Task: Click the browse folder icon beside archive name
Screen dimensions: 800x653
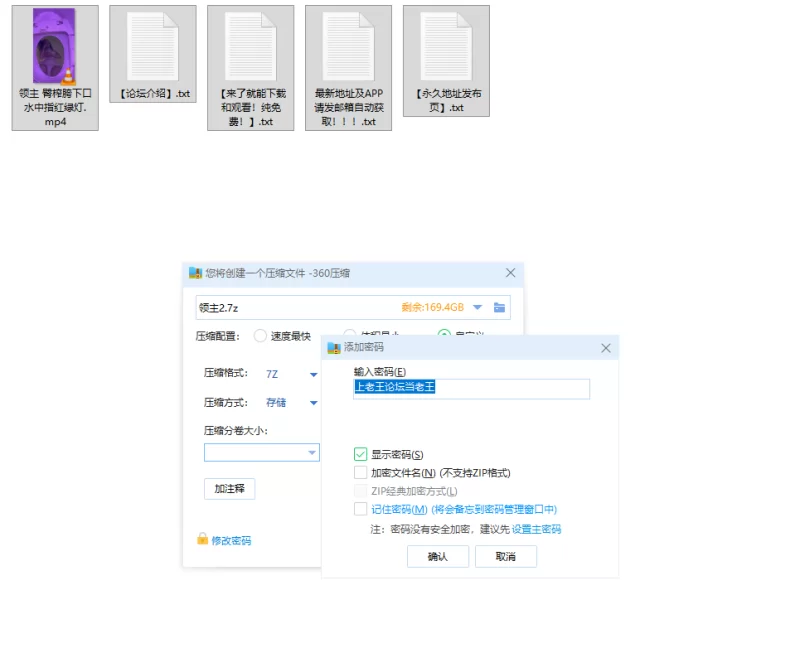Action: (x=500, y=307)
